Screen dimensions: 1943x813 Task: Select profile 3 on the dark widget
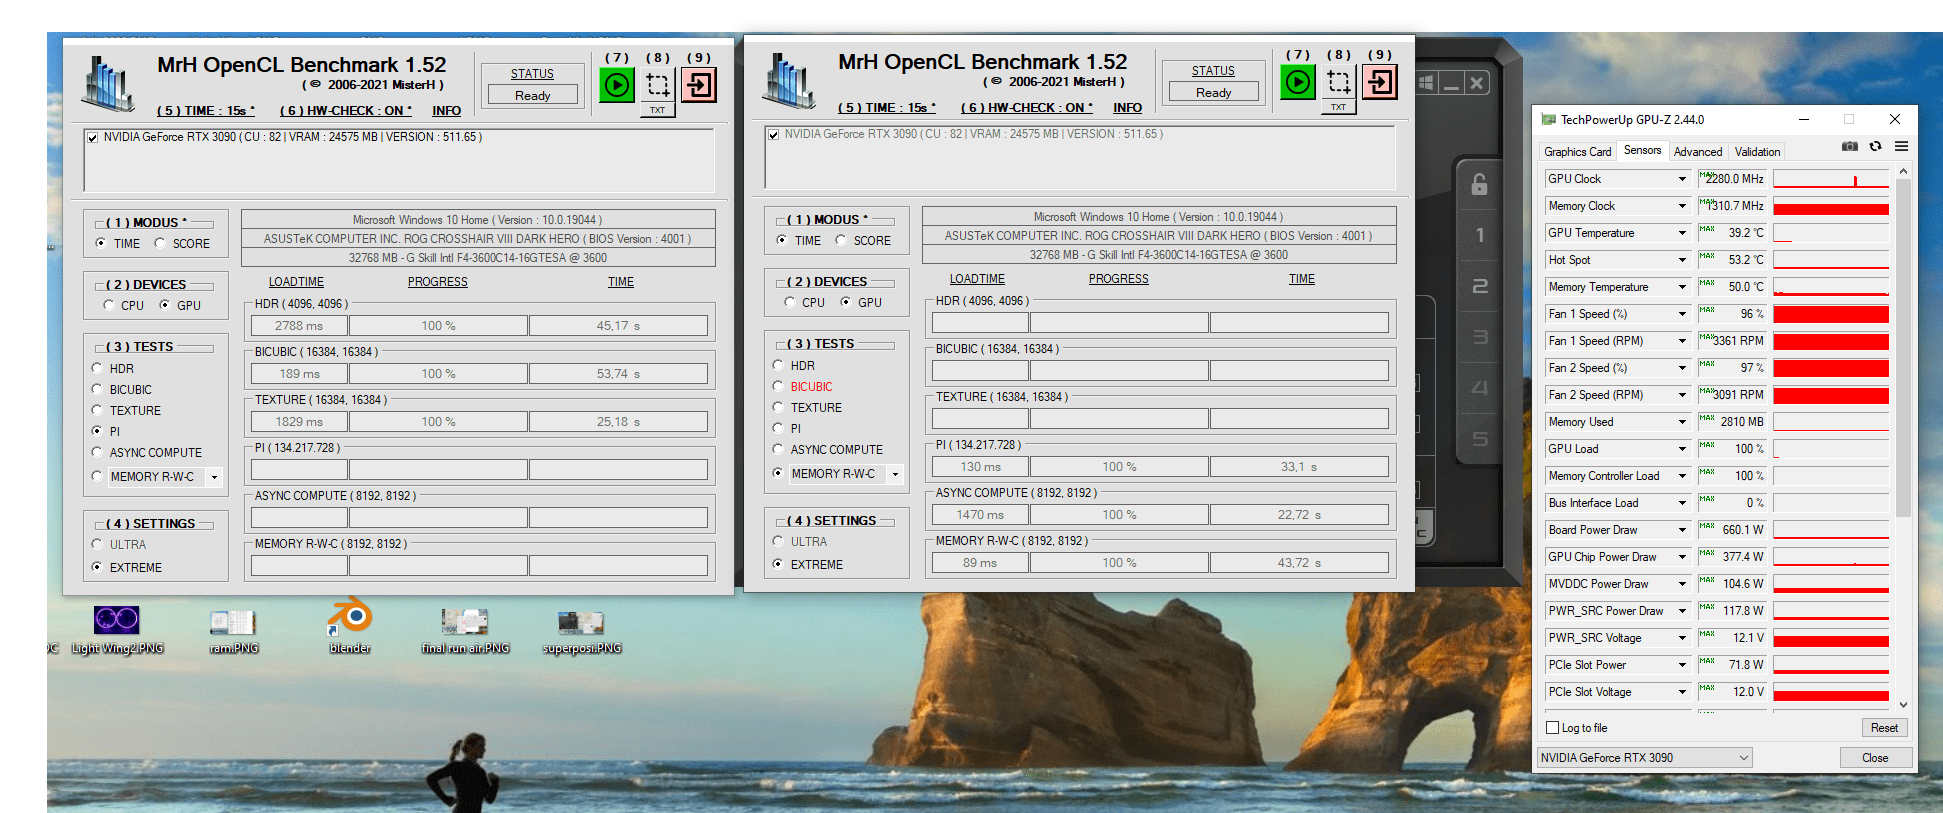tap(1480, 338)
